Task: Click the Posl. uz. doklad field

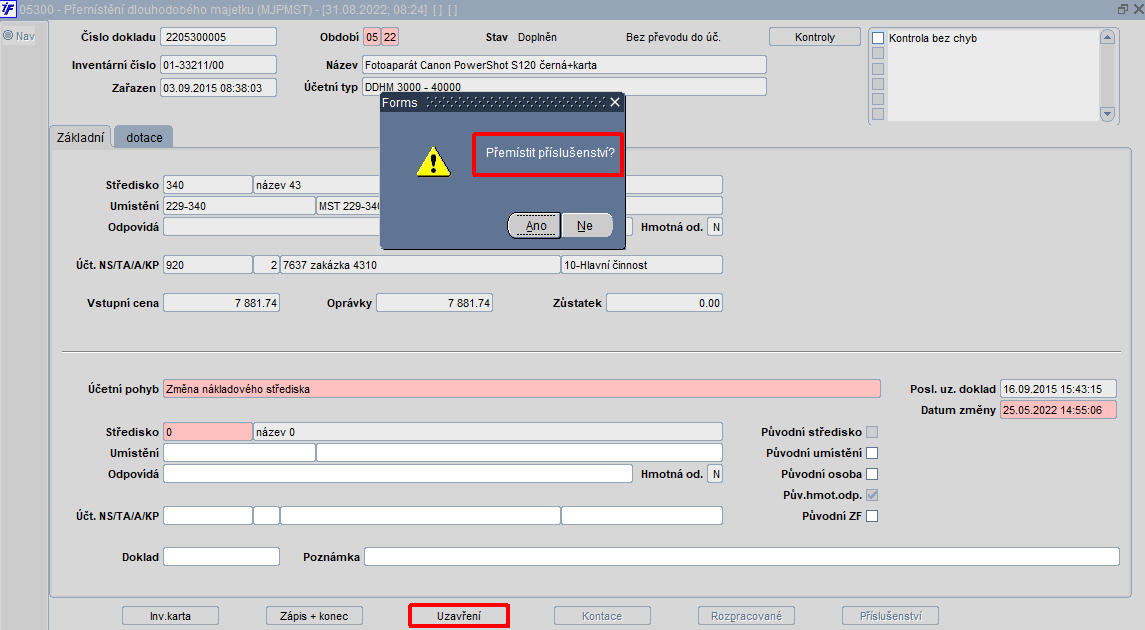Action: point(1058,389)
